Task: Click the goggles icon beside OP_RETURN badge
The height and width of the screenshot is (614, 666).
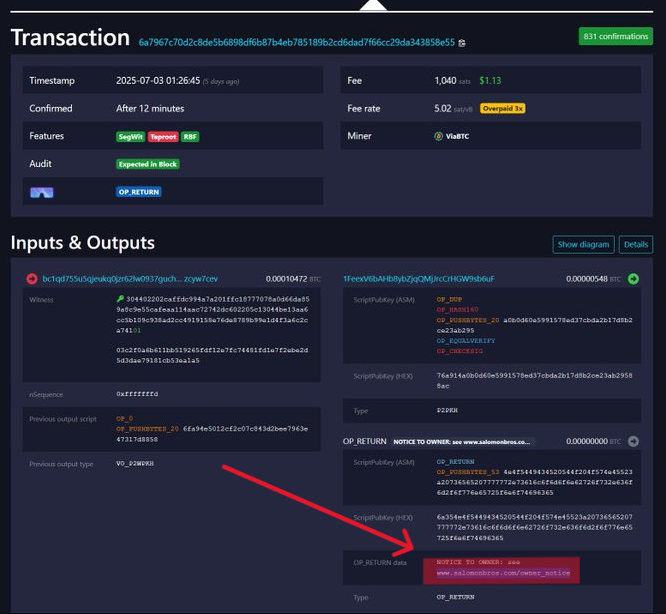Action: (x=42, y=192)
